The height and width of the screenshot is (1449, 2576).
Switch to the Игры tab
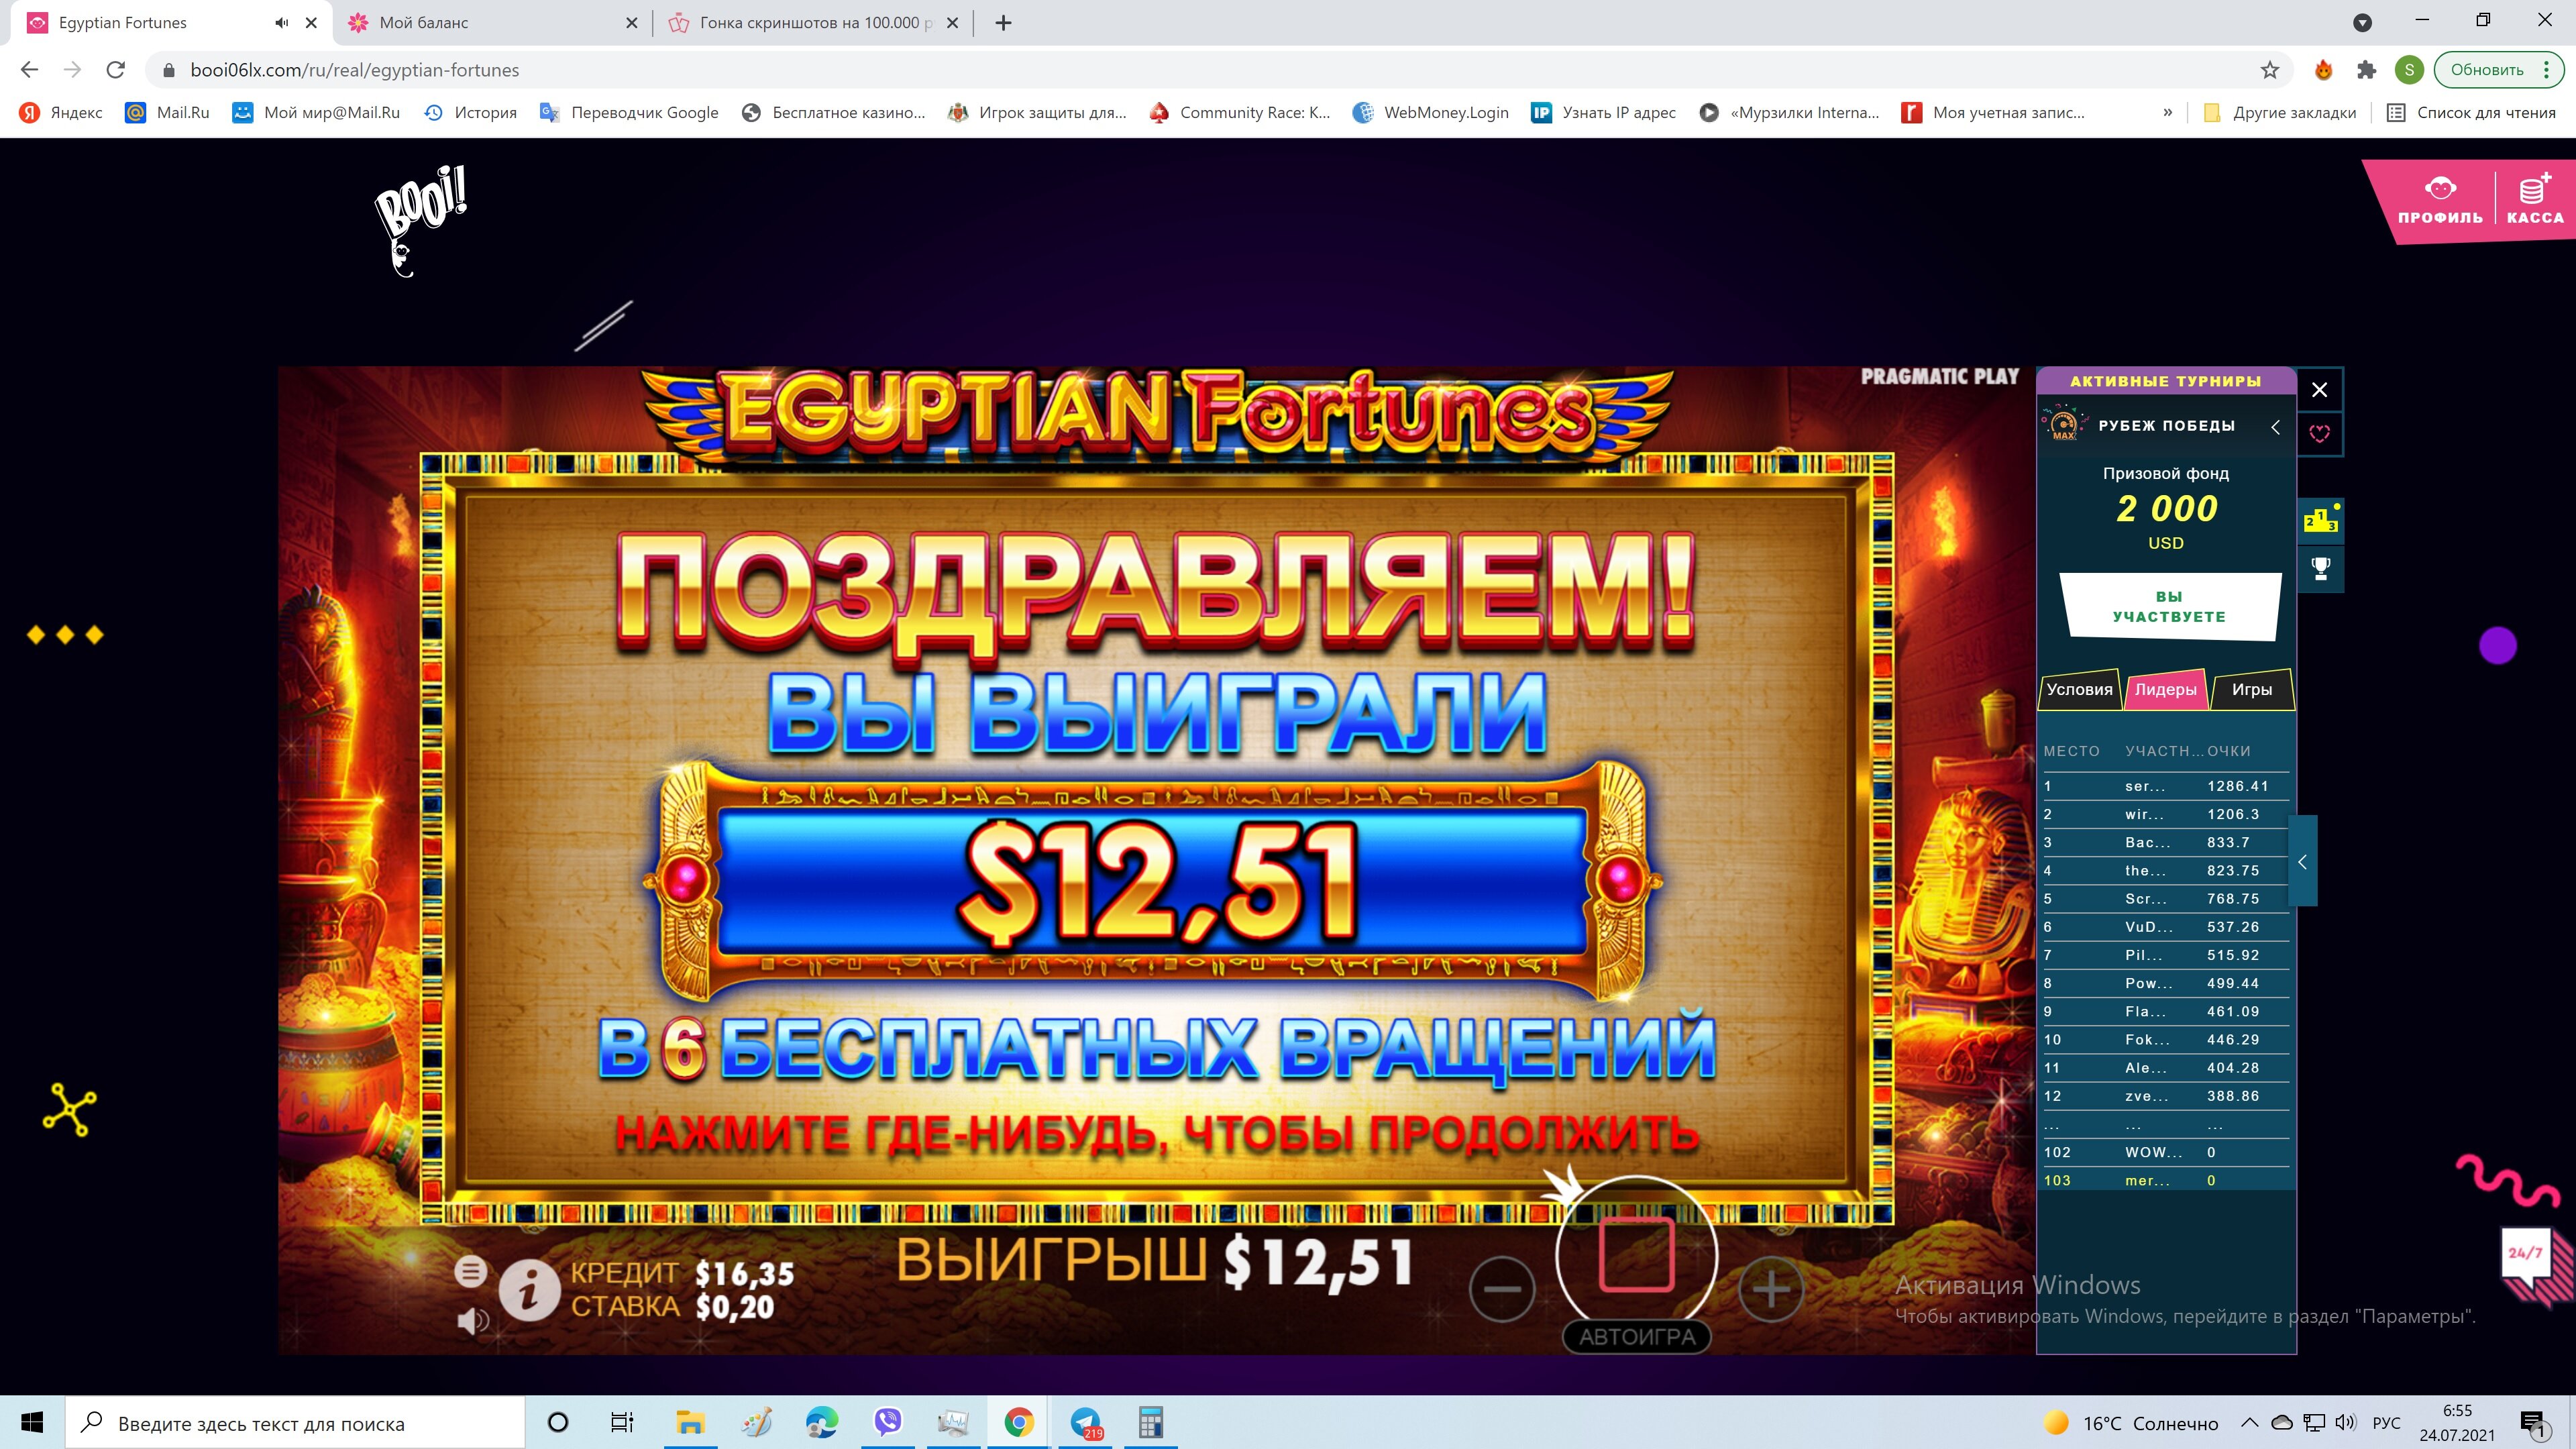click(x=2252, y=689)
